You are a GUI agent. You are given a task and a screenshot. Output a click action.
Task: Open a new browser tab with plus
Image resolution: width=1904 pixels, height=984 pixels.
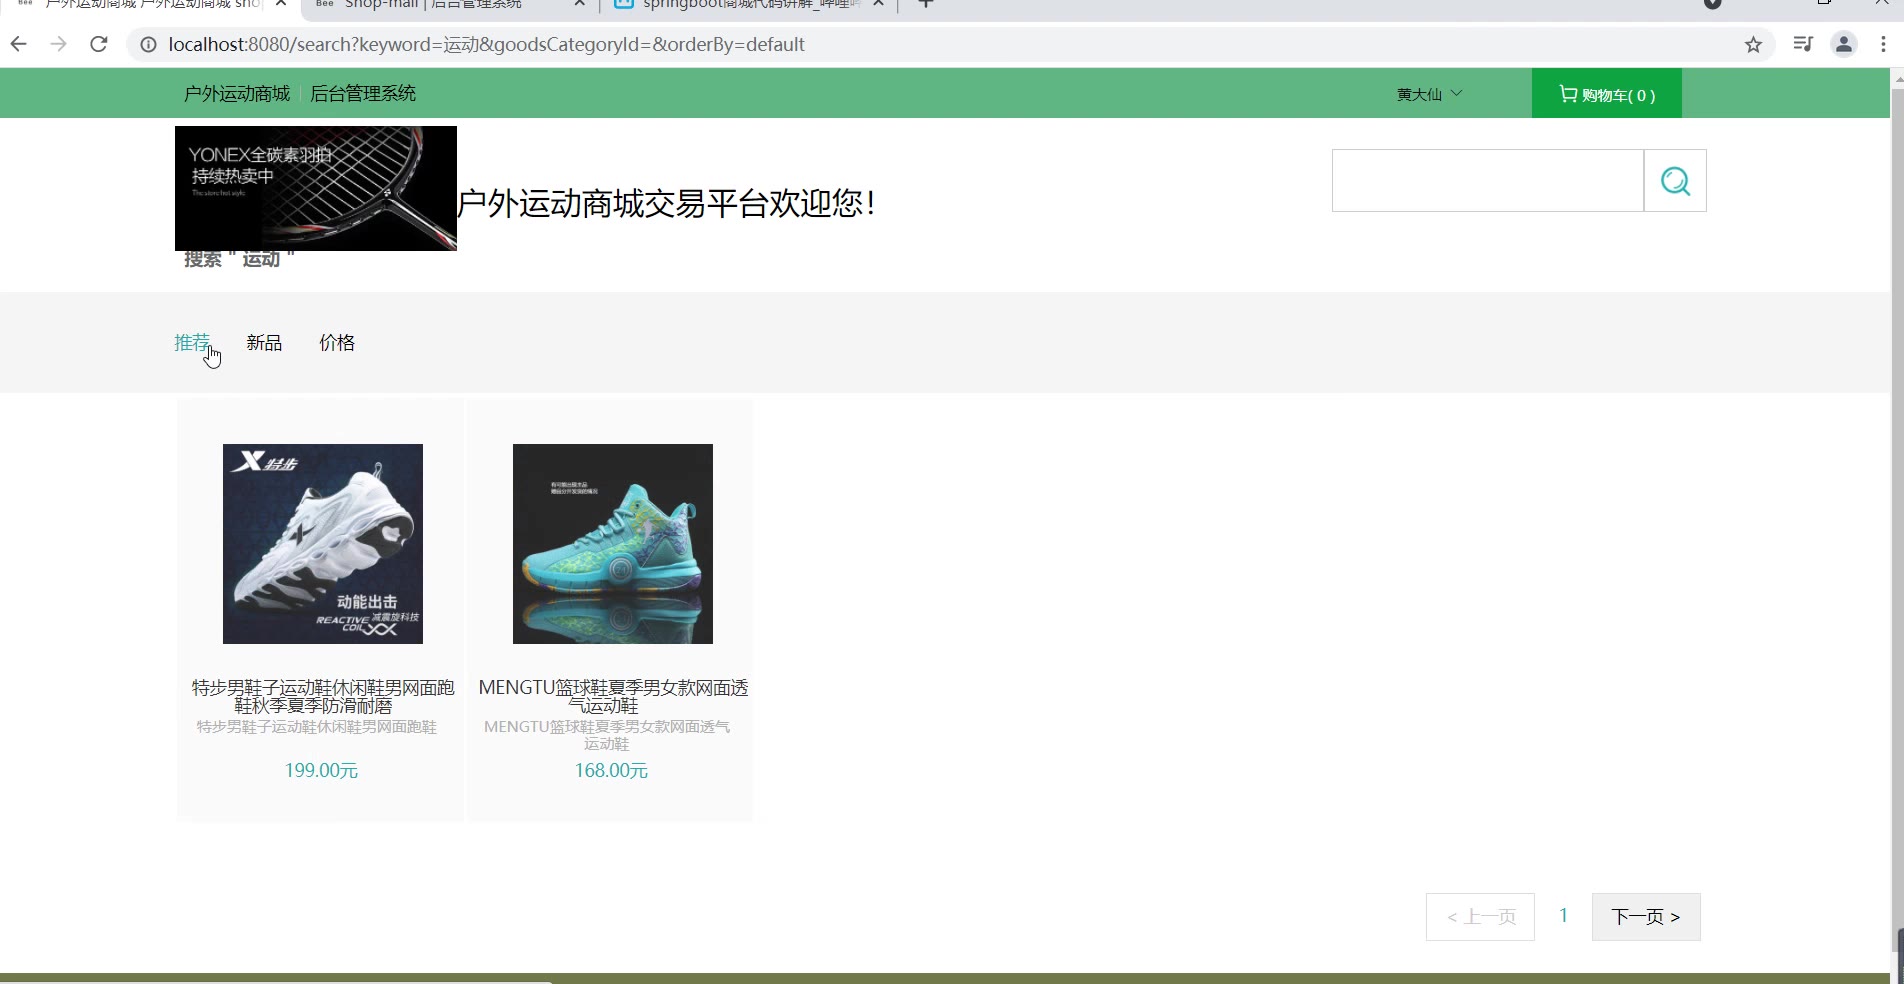[926, 4]
